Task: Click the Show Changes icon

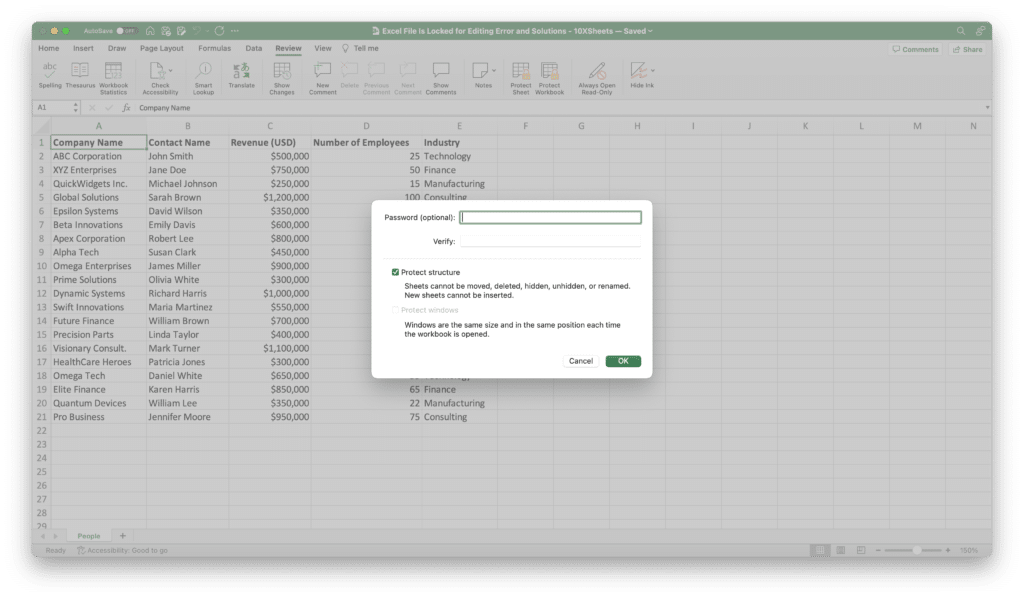Action: click(281, 71)
